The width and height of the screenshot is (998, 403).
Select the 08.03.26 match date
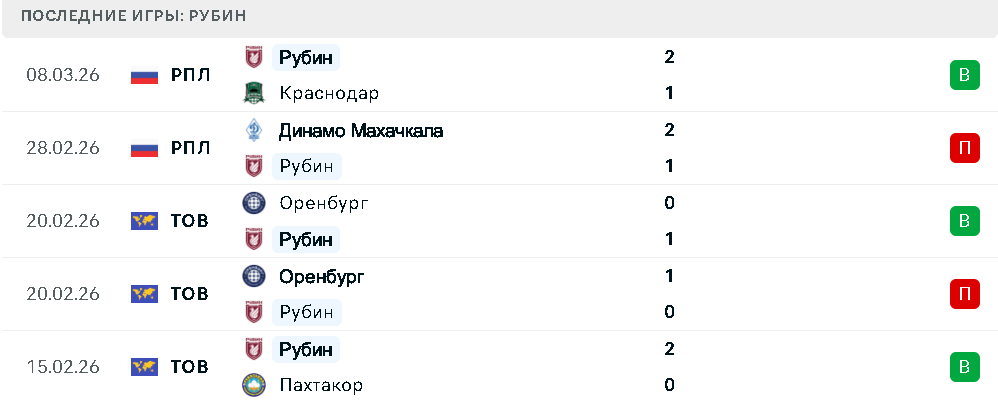pos(63,75)
